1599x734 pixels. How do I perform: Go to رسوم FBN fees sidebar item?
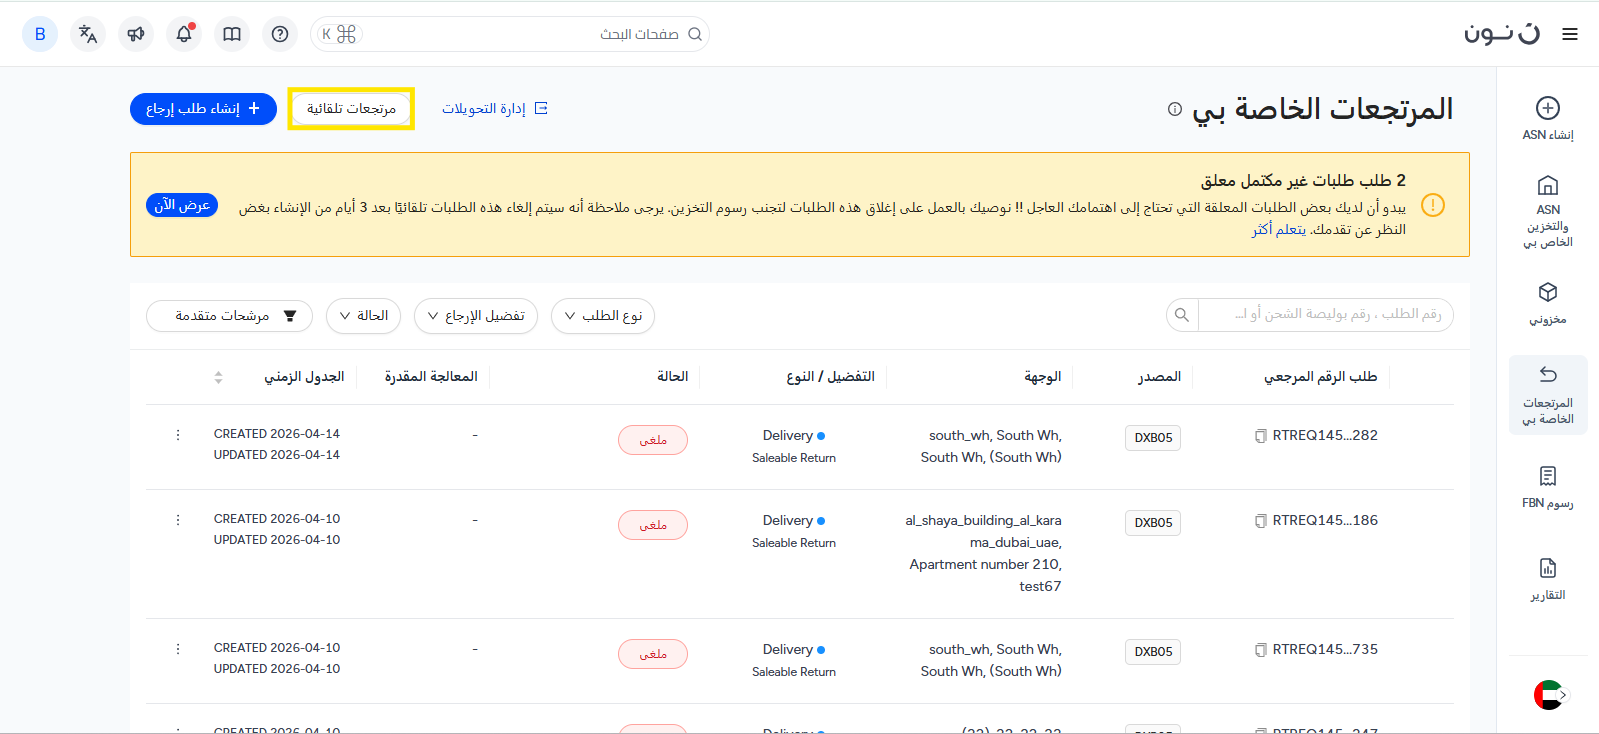[x=1547, y=487]
